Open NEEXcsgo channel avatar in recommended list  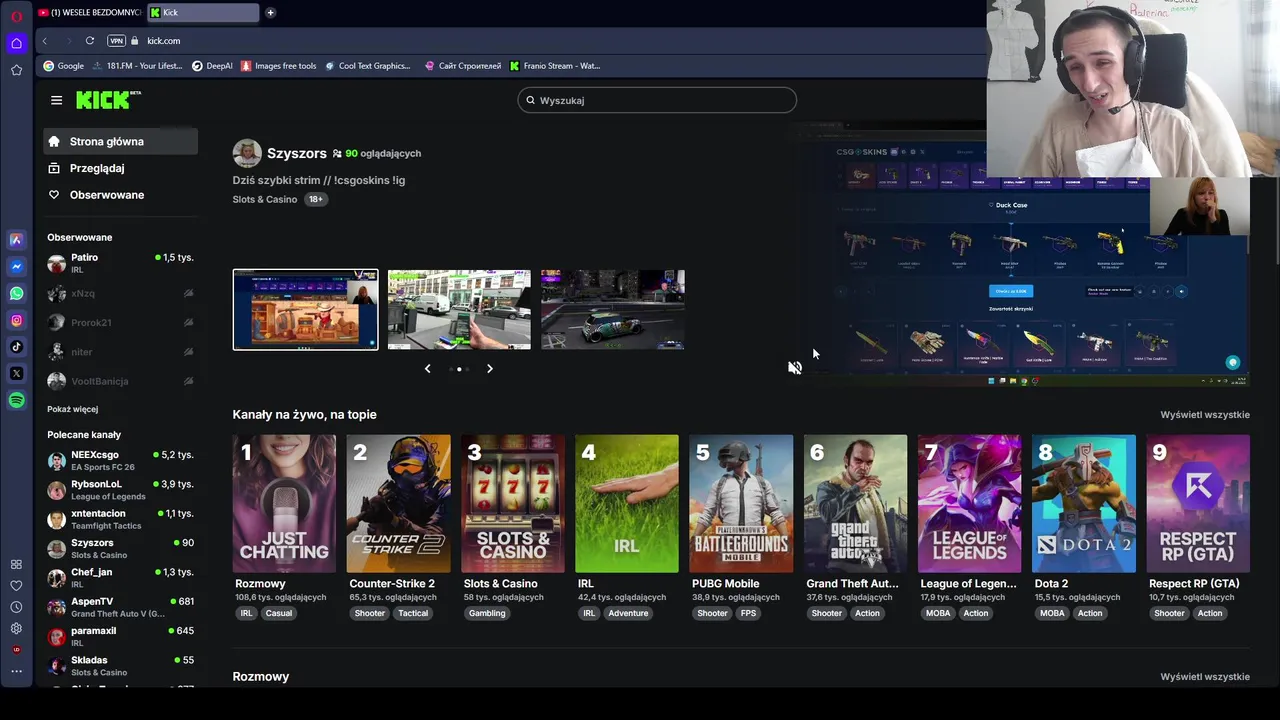(57, 461)
